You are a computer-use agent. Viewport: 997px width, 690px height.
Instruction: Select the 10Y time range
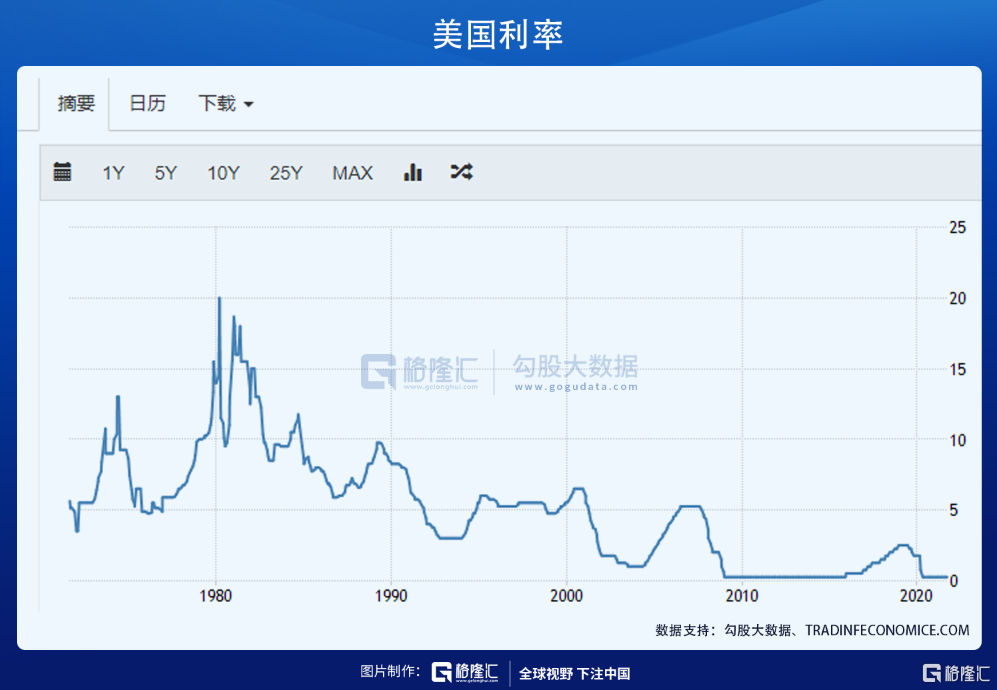point(223,173)
